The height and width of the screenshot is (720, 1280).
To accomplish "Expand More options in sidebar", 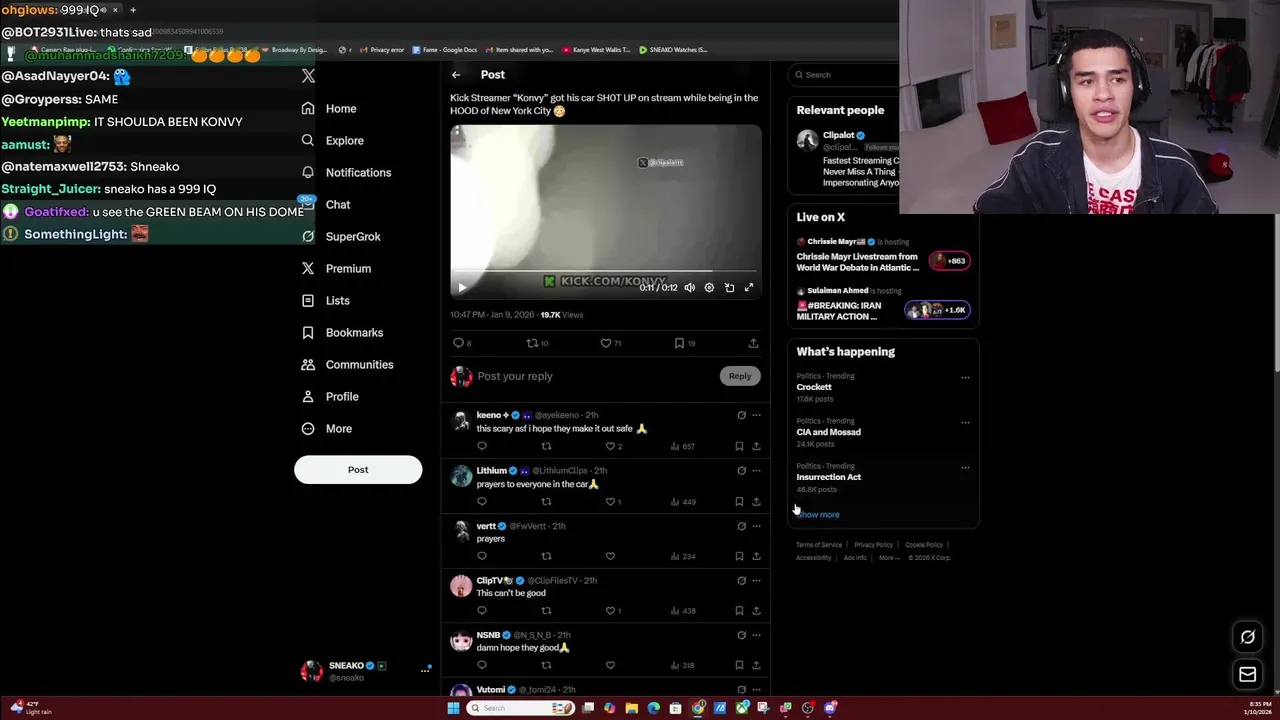I will (327, 428).
